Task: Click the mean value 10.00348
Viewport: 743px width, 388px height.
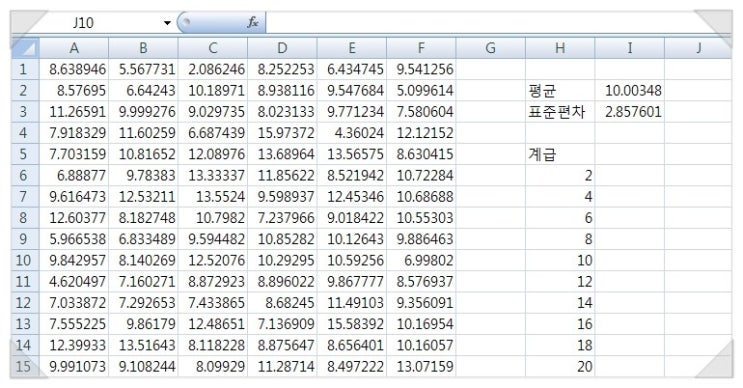Action: tap(630, 90)
